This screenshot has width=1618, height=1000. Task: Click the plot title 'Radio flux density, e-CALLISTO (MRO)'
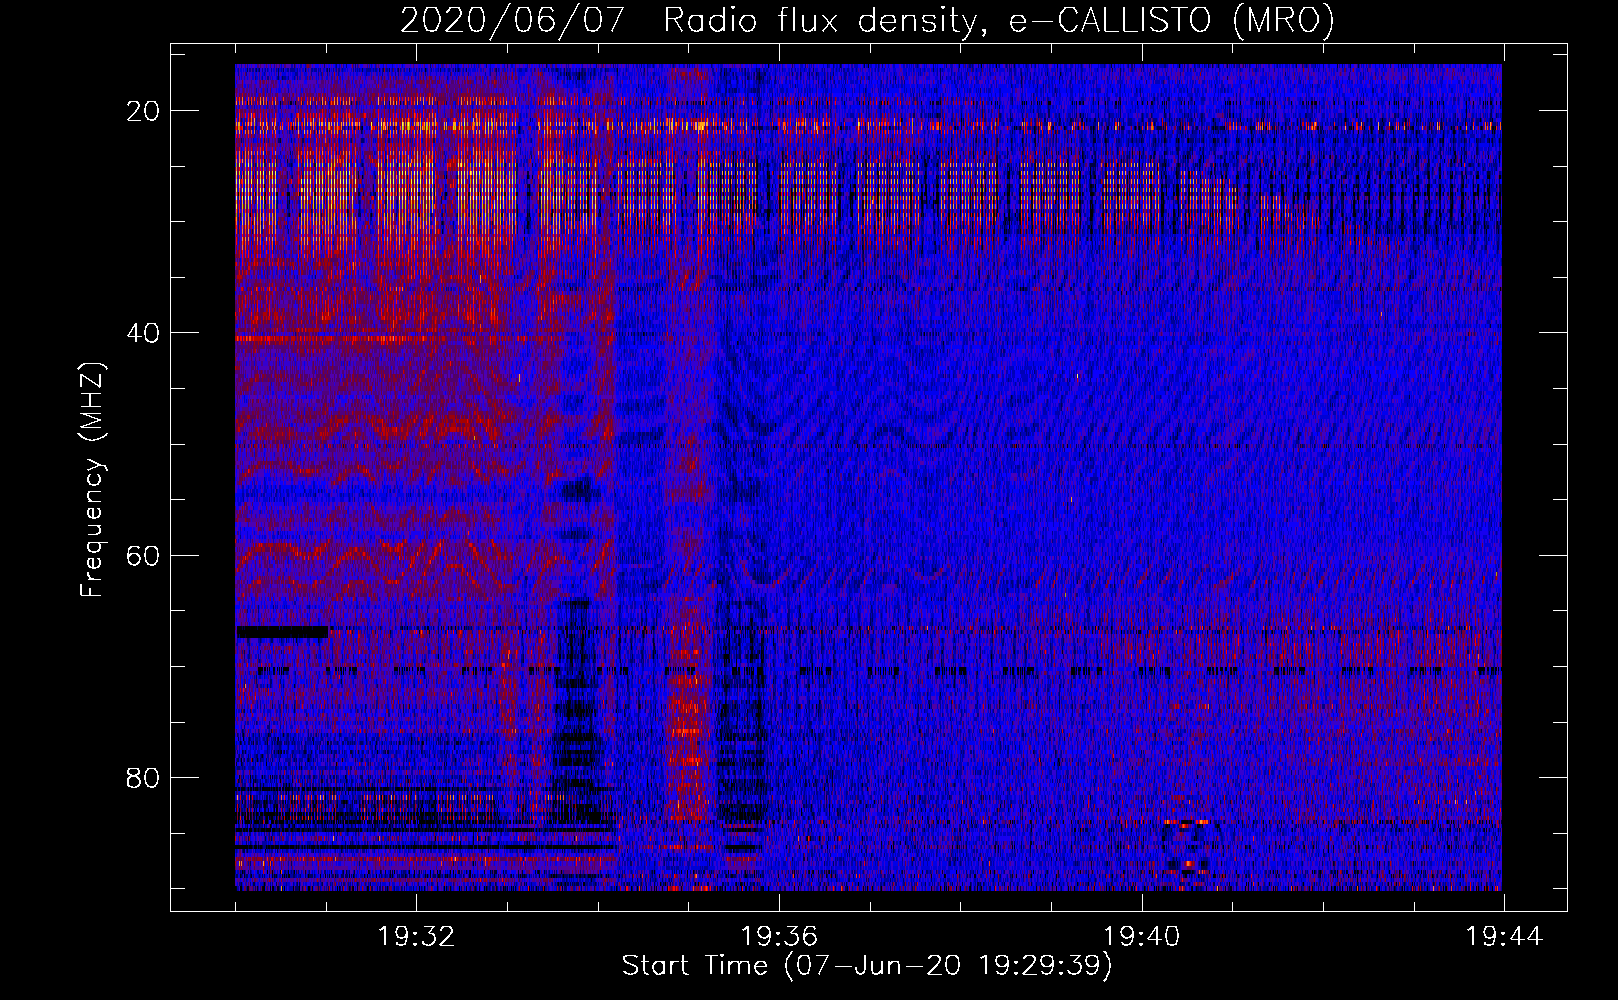pos(998,20)
